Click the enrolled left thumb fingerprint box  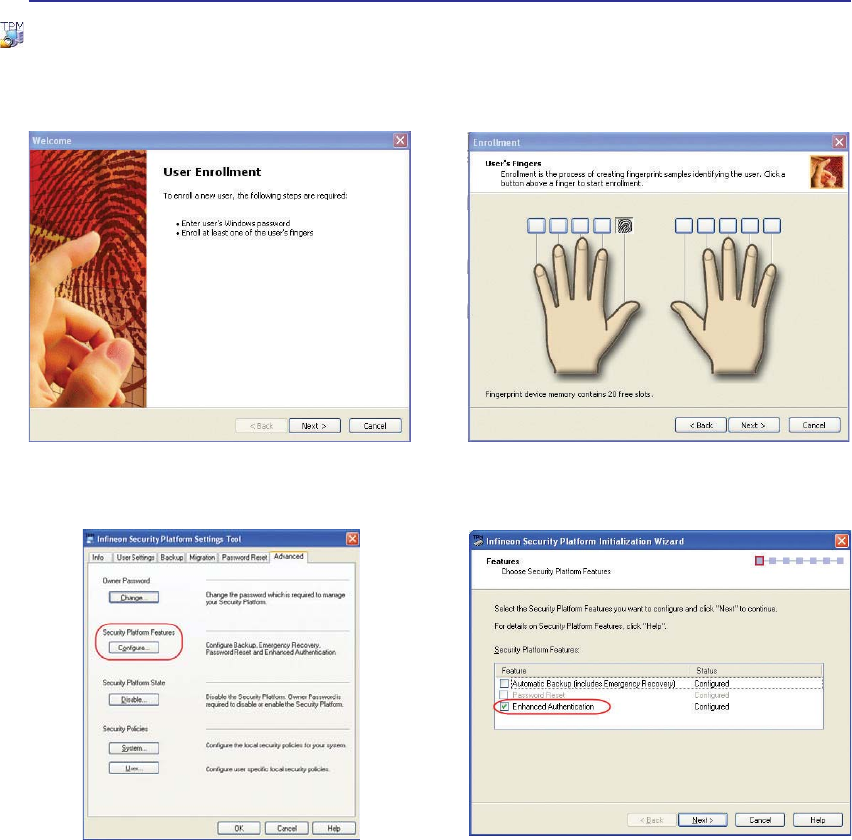(x=624, y=225)
